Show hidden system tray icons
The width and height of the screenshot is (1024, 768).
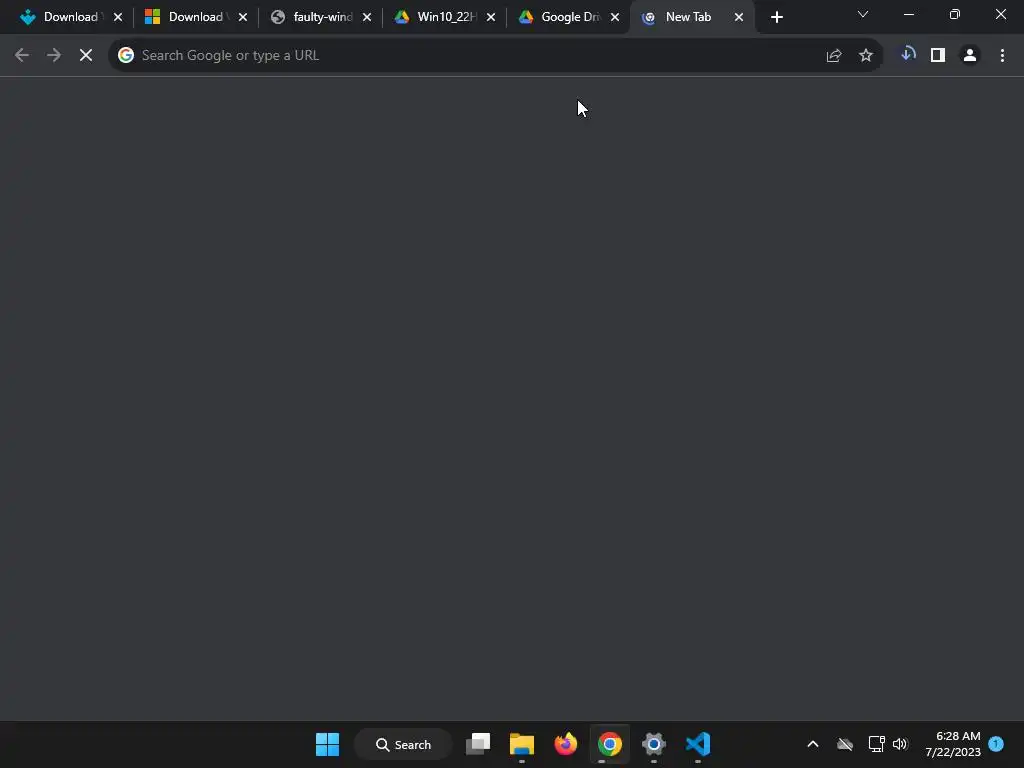(813, 744)
